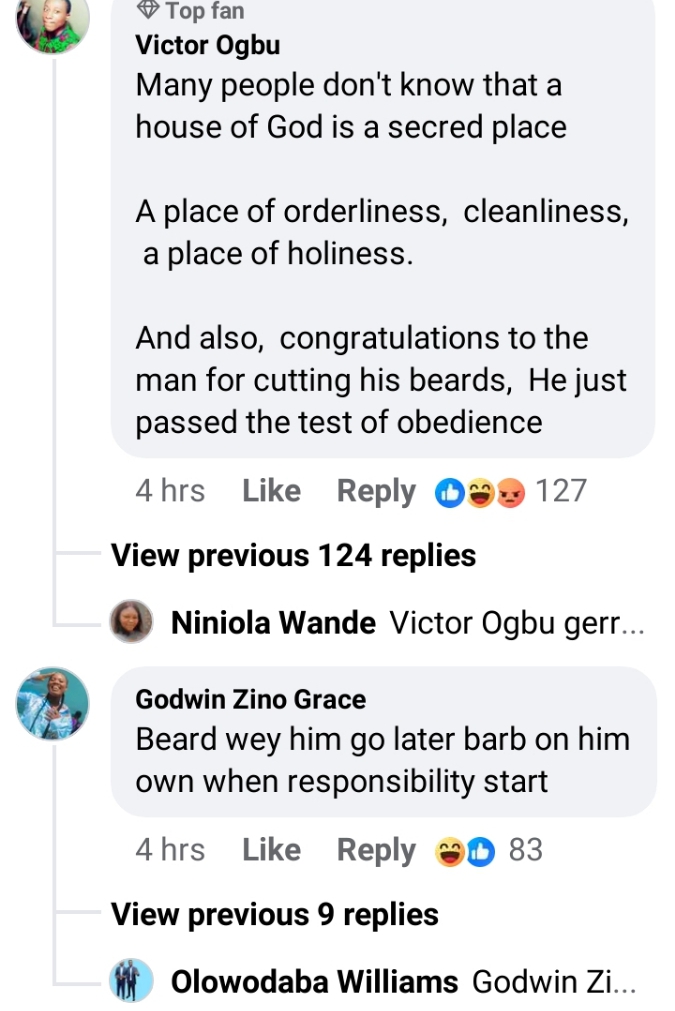This screenshot has width=675, height=1011.
Task: Expand View previous 9 replies
Action: pos(274,914)
